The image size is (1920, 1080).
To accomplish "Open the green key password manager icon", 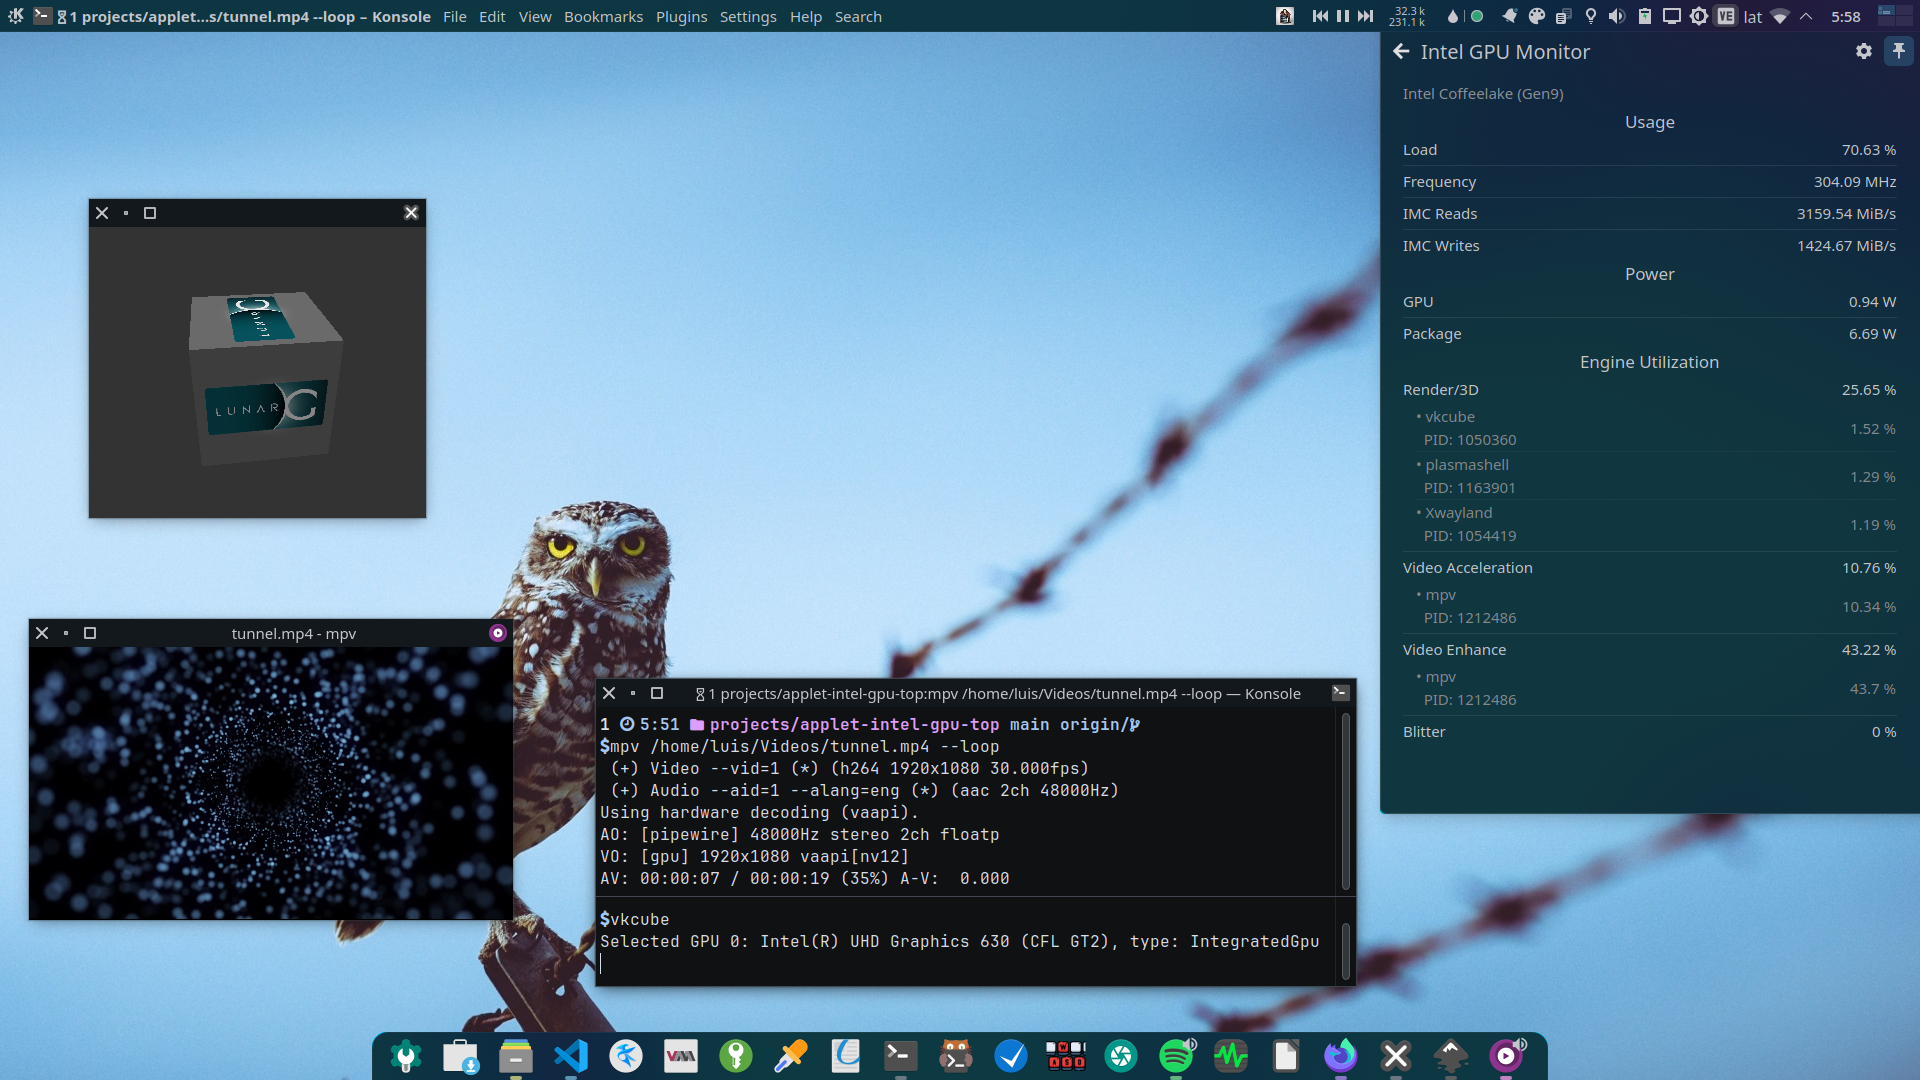I will (736, 1056).
